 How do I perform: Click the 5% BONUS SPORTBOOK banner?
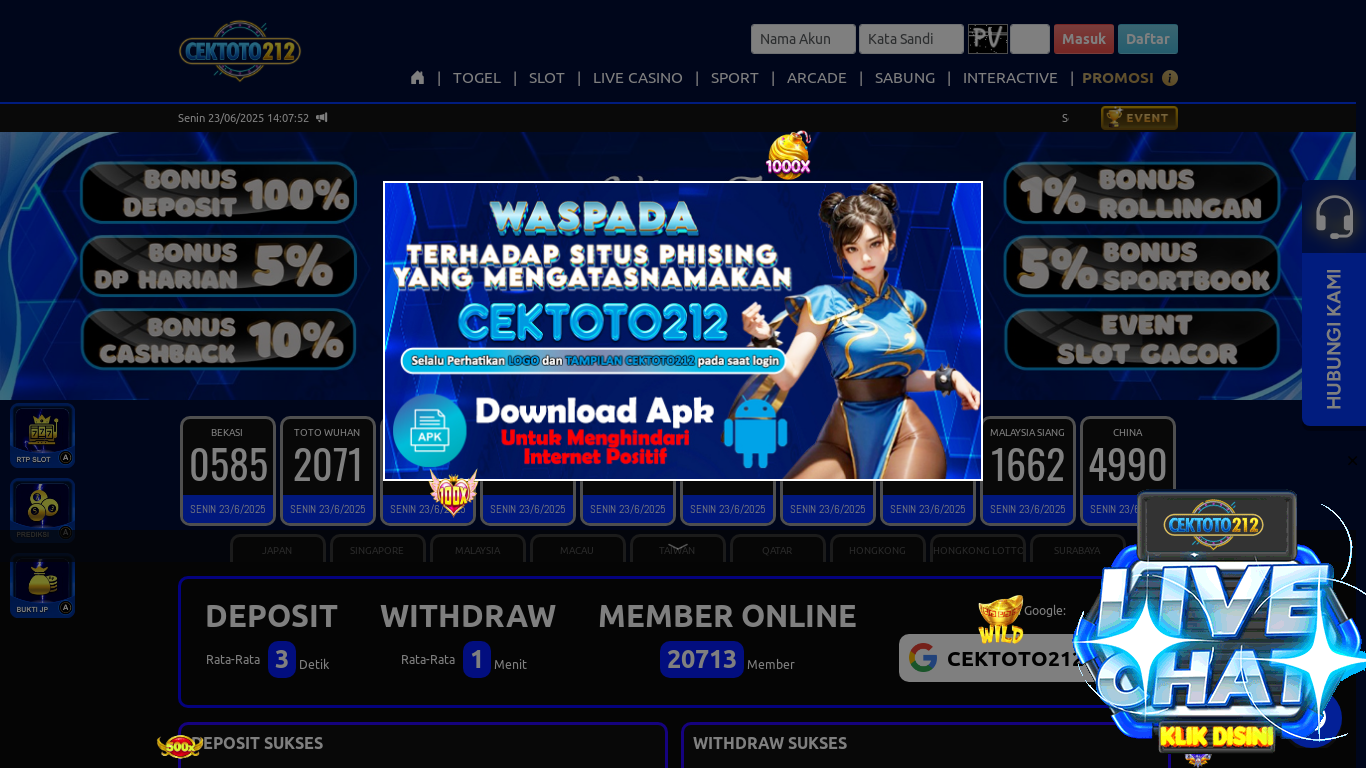1142,266
